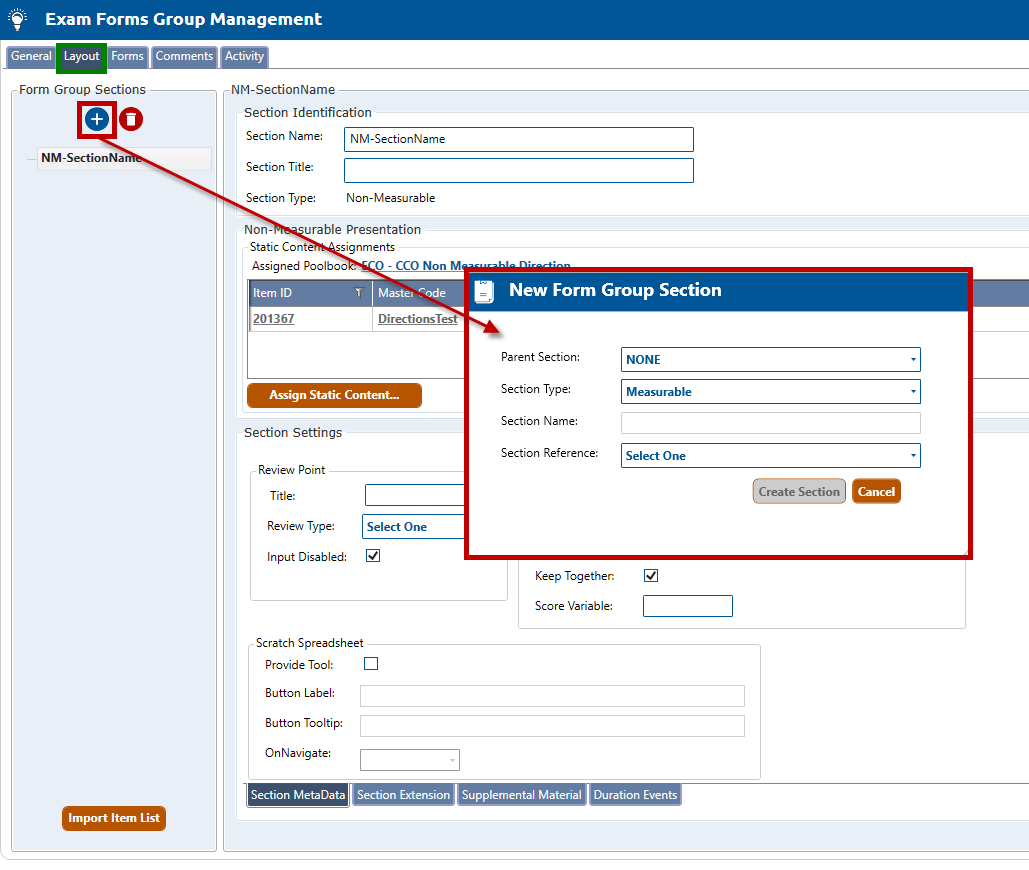Open the OnNavigate dropdown
The image size is (1029, 870).
click(409, 760)
